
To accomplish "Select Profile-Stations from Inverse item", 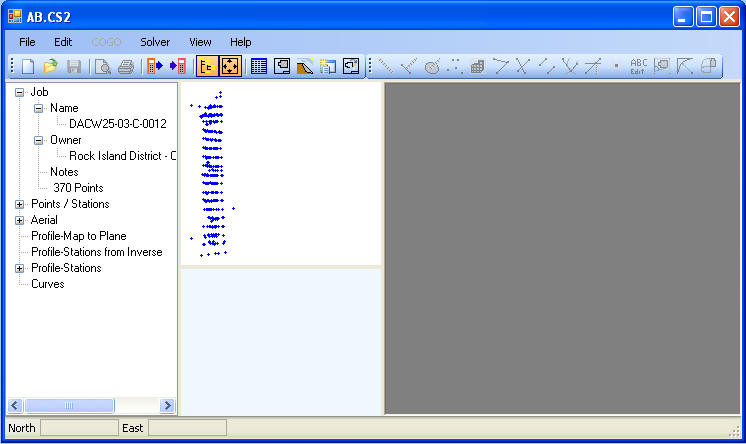I will [x=97, y=252].
